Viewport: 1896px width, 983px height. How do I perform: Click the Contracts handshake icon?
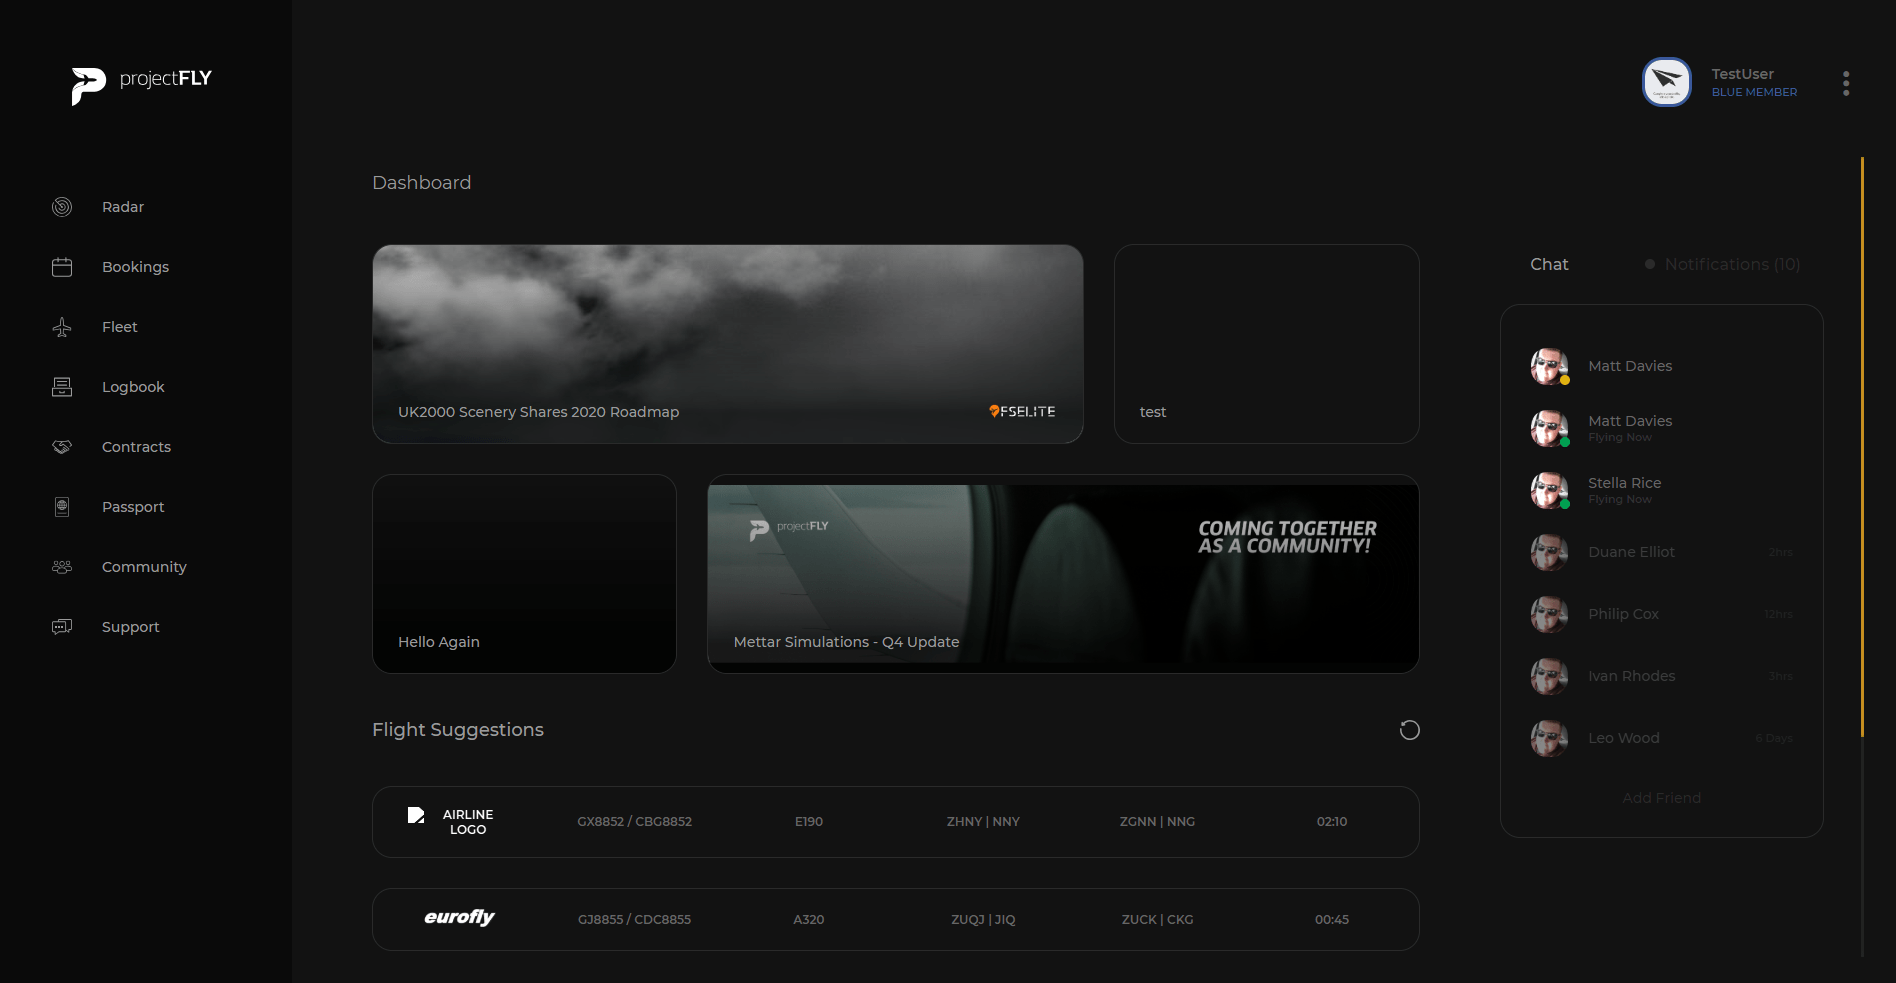tap(62, 447)
